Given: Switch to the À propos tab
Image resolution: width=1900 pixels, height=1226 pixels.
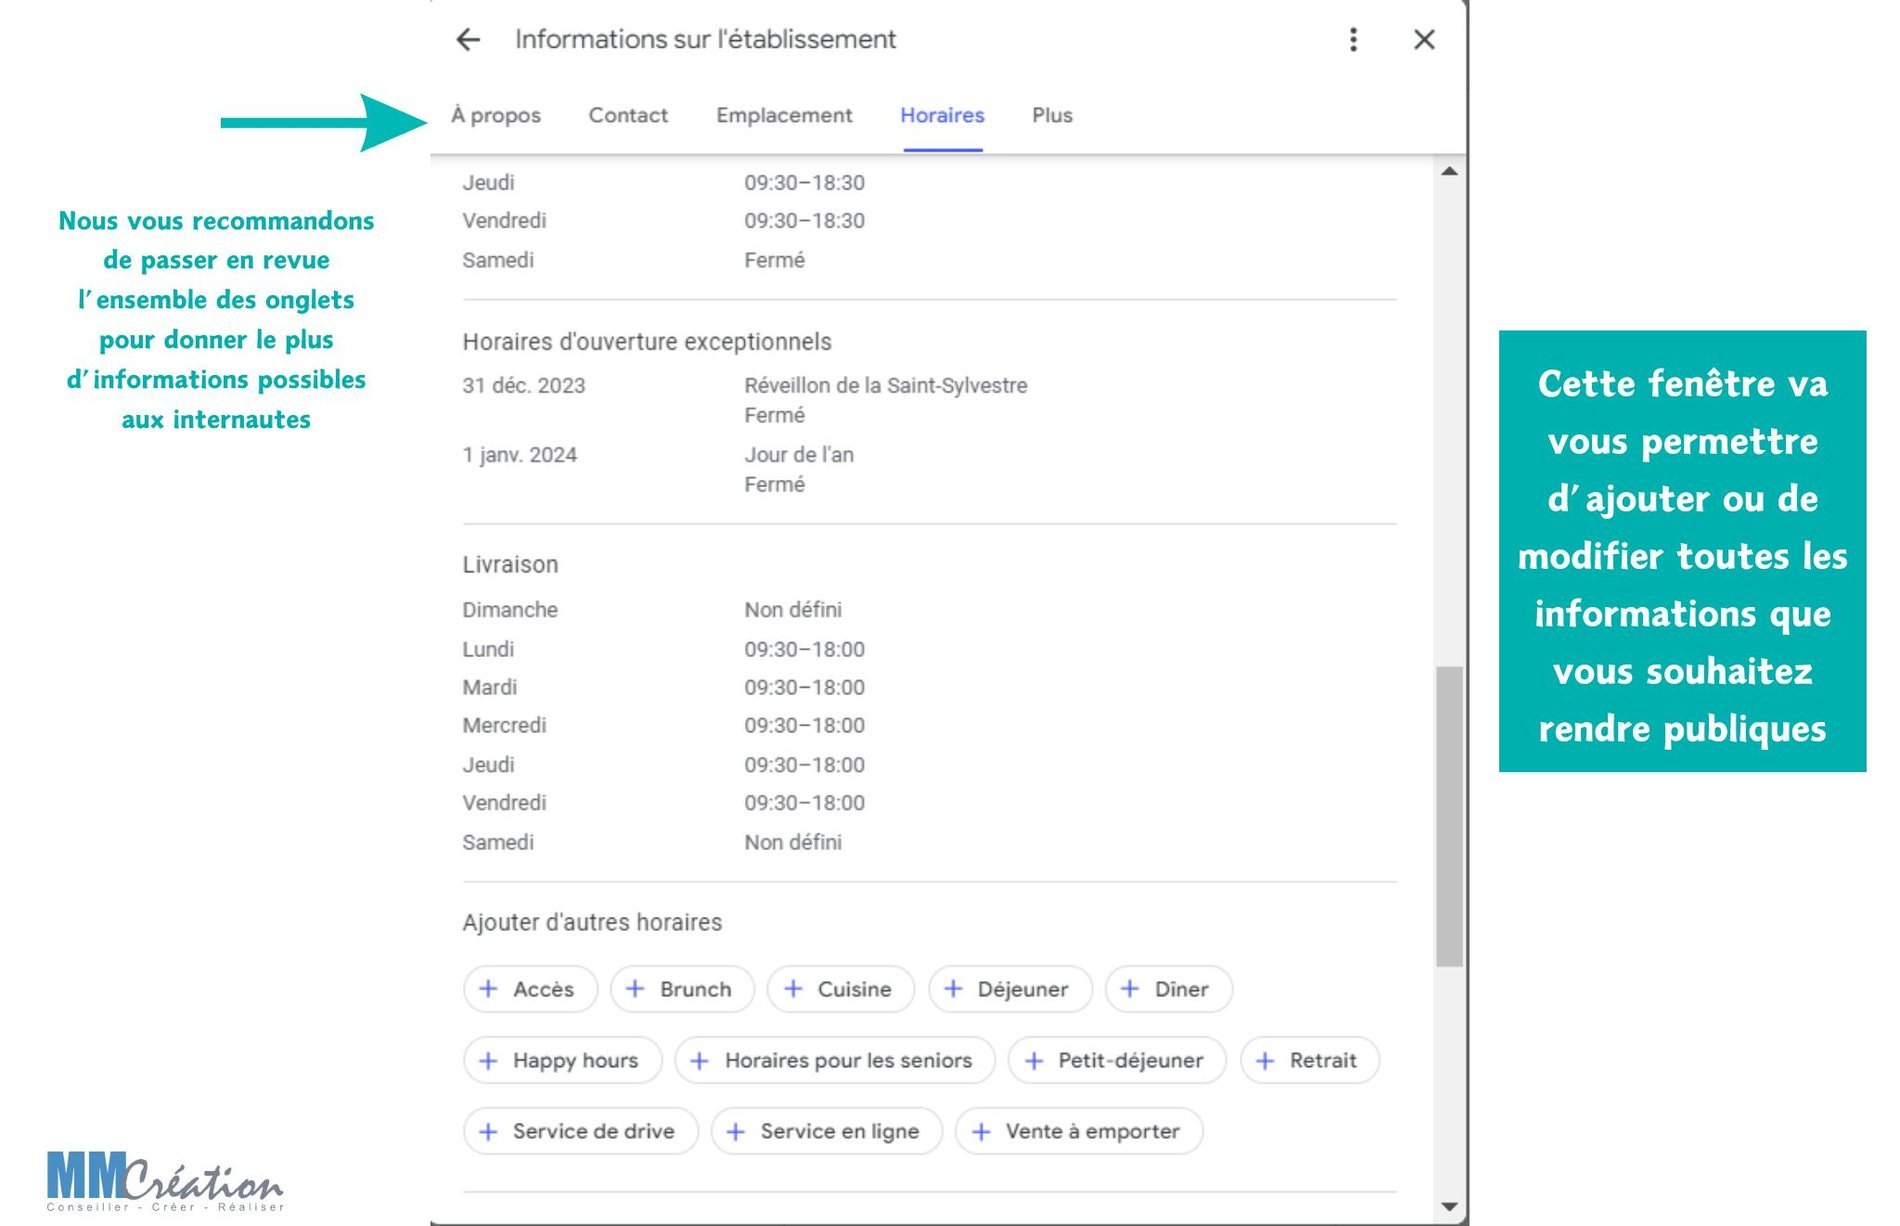Looking at the screenshot, I should tap(496, 116).
